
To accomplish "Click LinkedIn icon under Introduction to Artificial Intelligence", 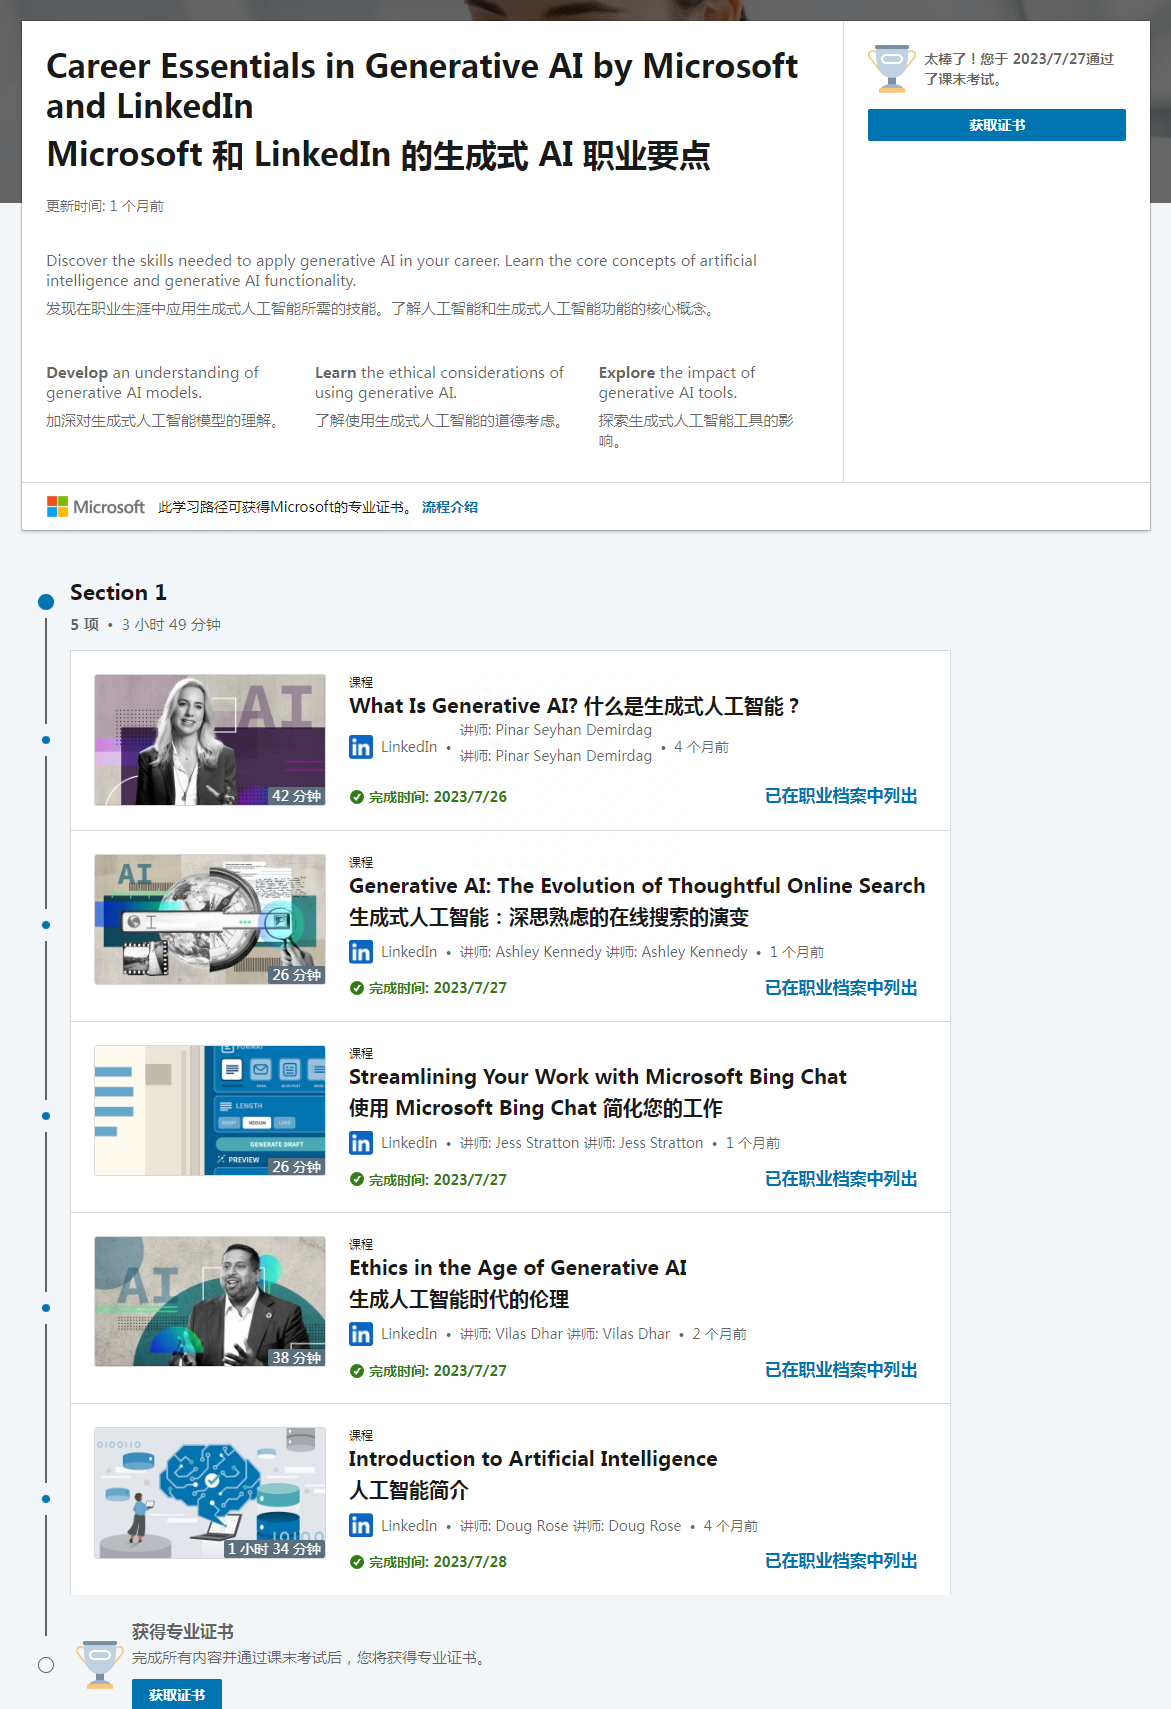I will [361, 1526].
